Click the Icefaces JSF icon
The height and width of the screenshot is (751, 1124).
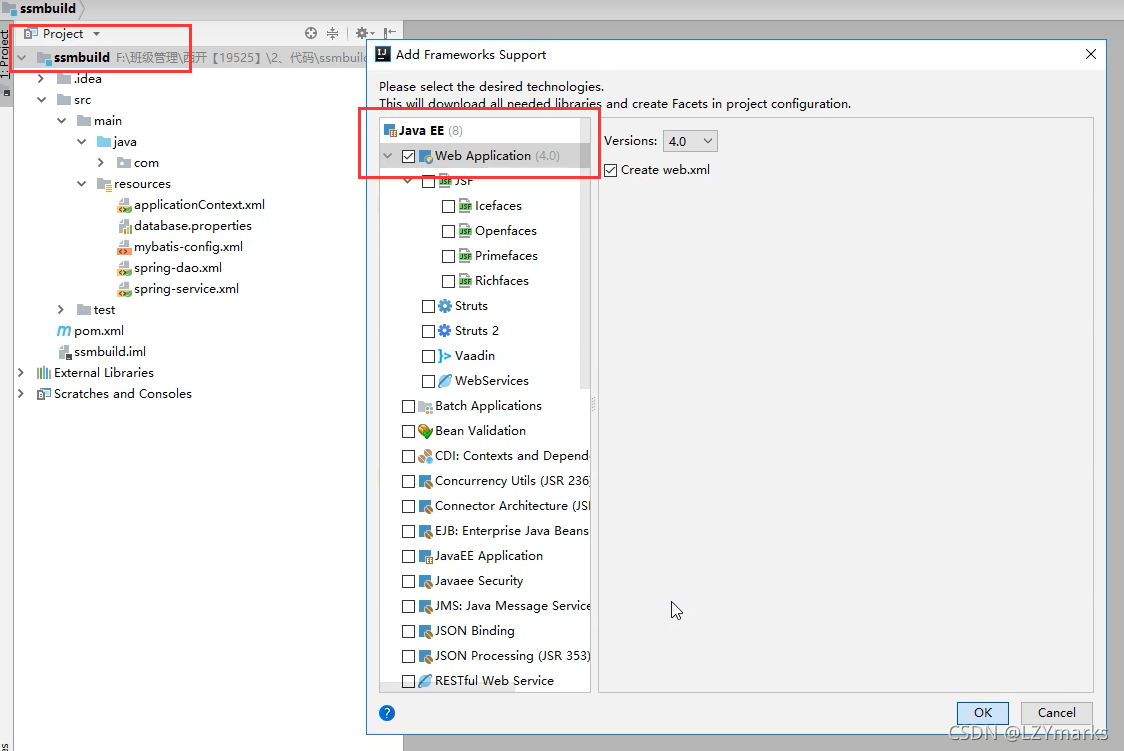pyautogui.click(x=465, y=206)
